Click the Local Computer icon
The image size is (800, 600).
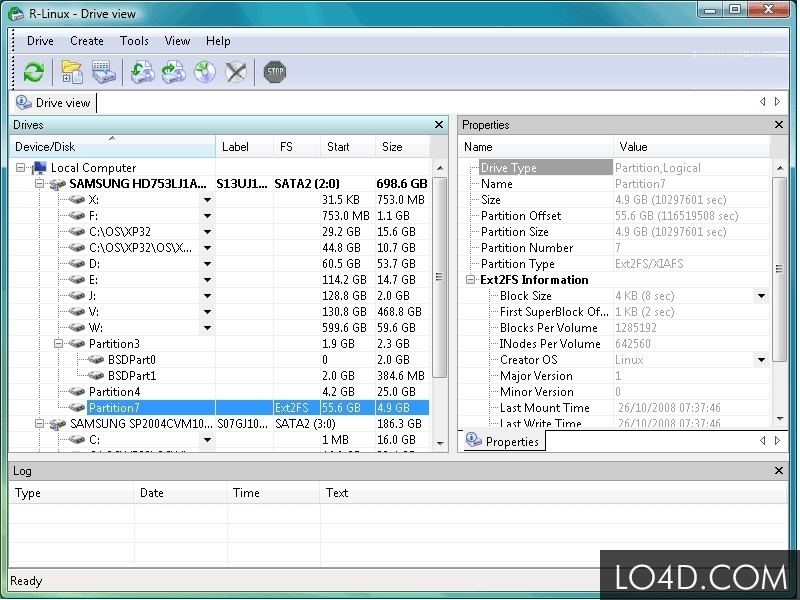(x=39, y=168)
